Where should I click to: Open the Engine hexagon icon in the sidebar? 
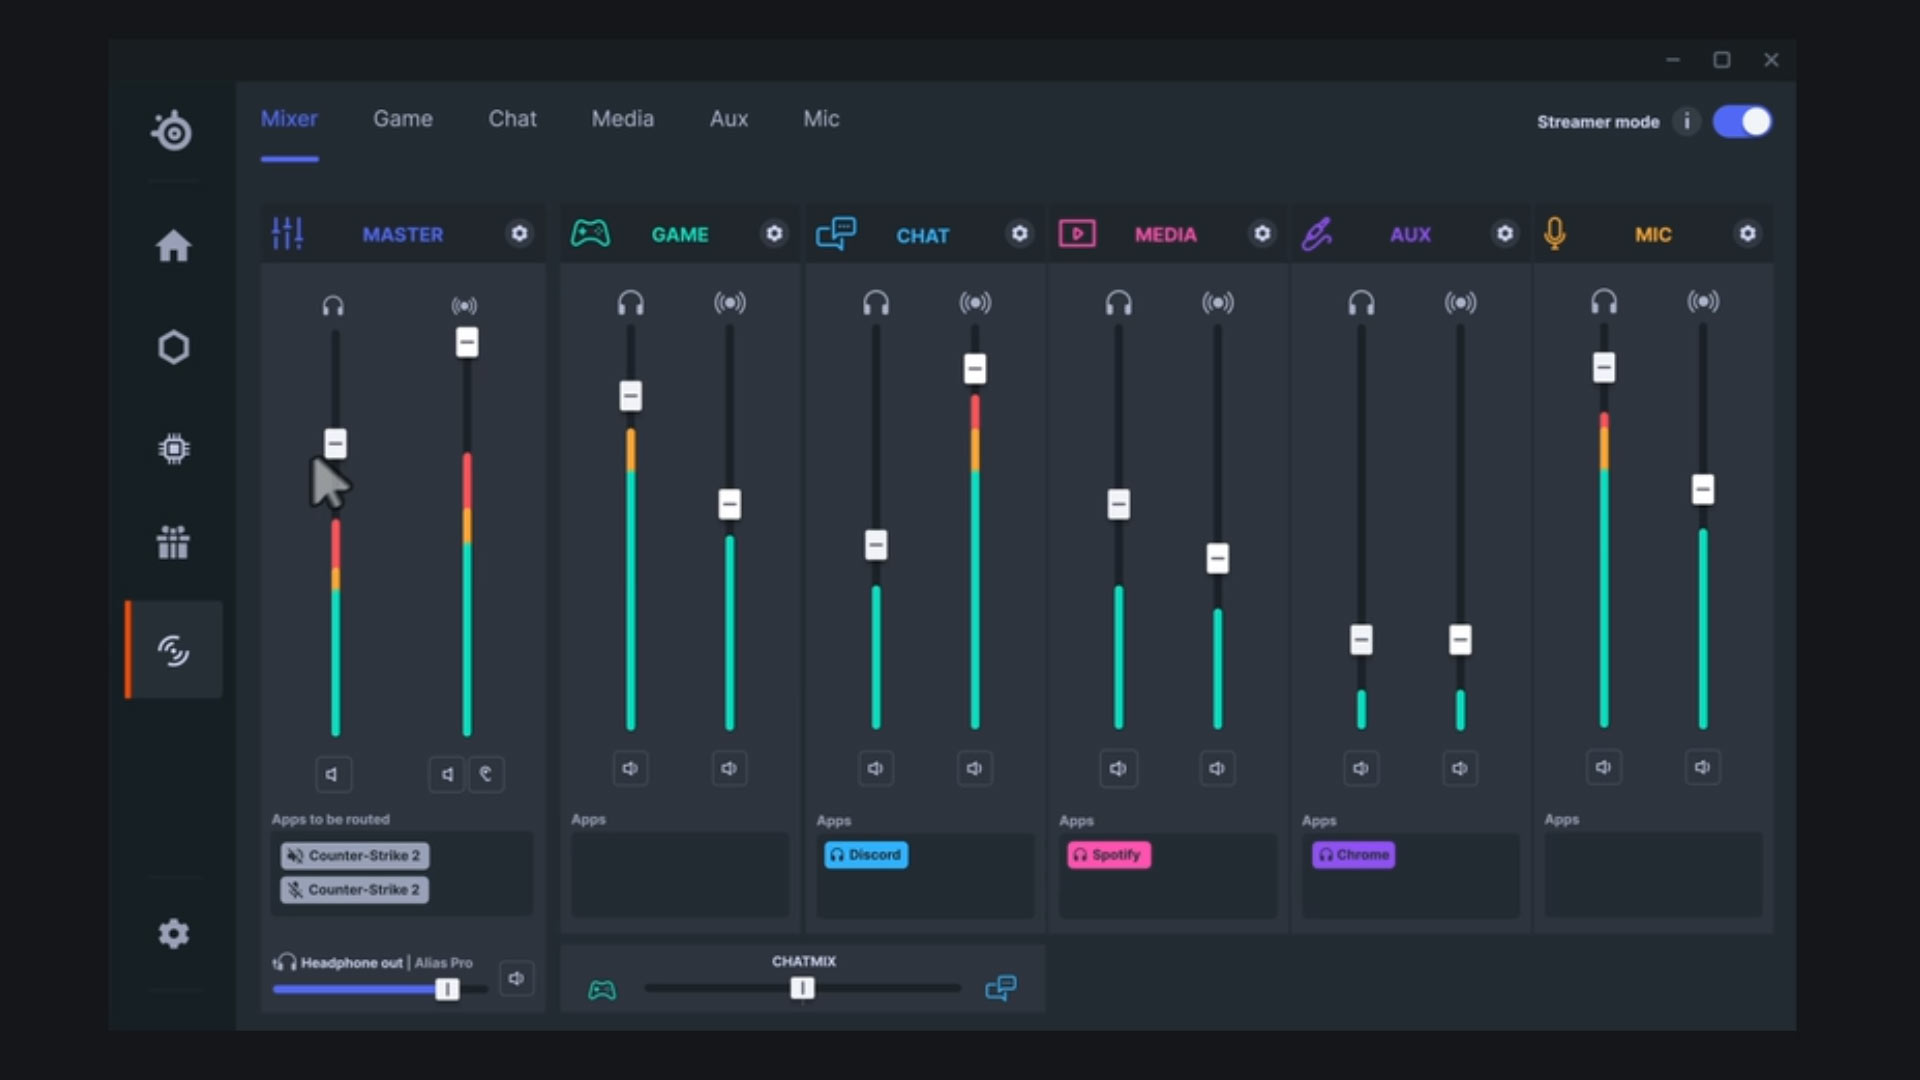point(173,347)
